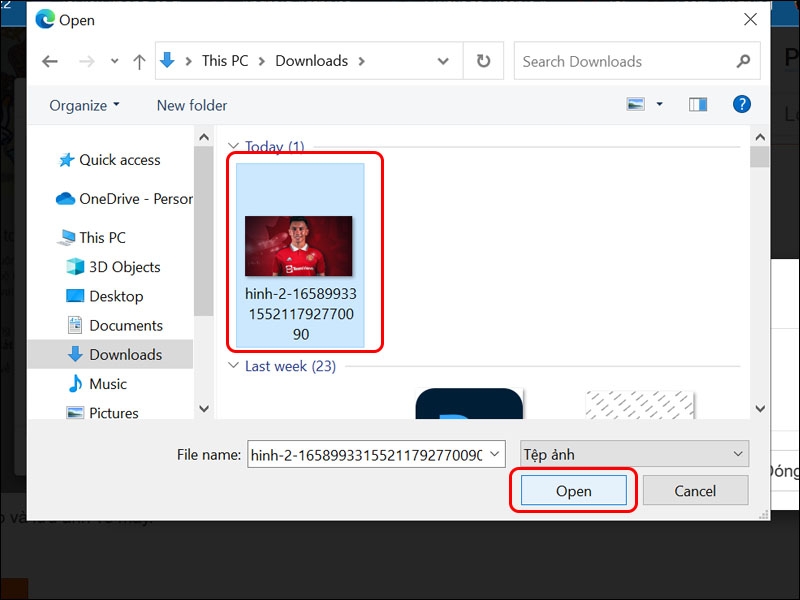Click the Music note icon

(75, 383)
